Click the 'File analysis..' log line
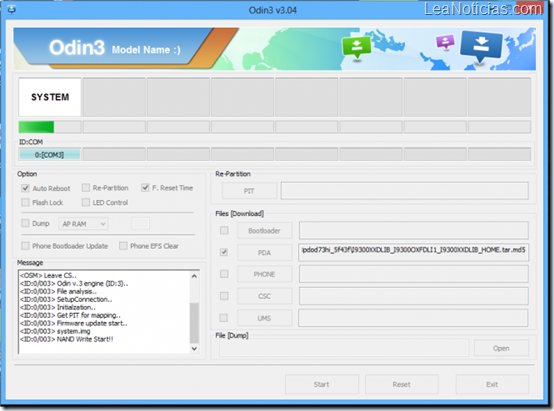554x411 pixels. click(x=58, y=291)
